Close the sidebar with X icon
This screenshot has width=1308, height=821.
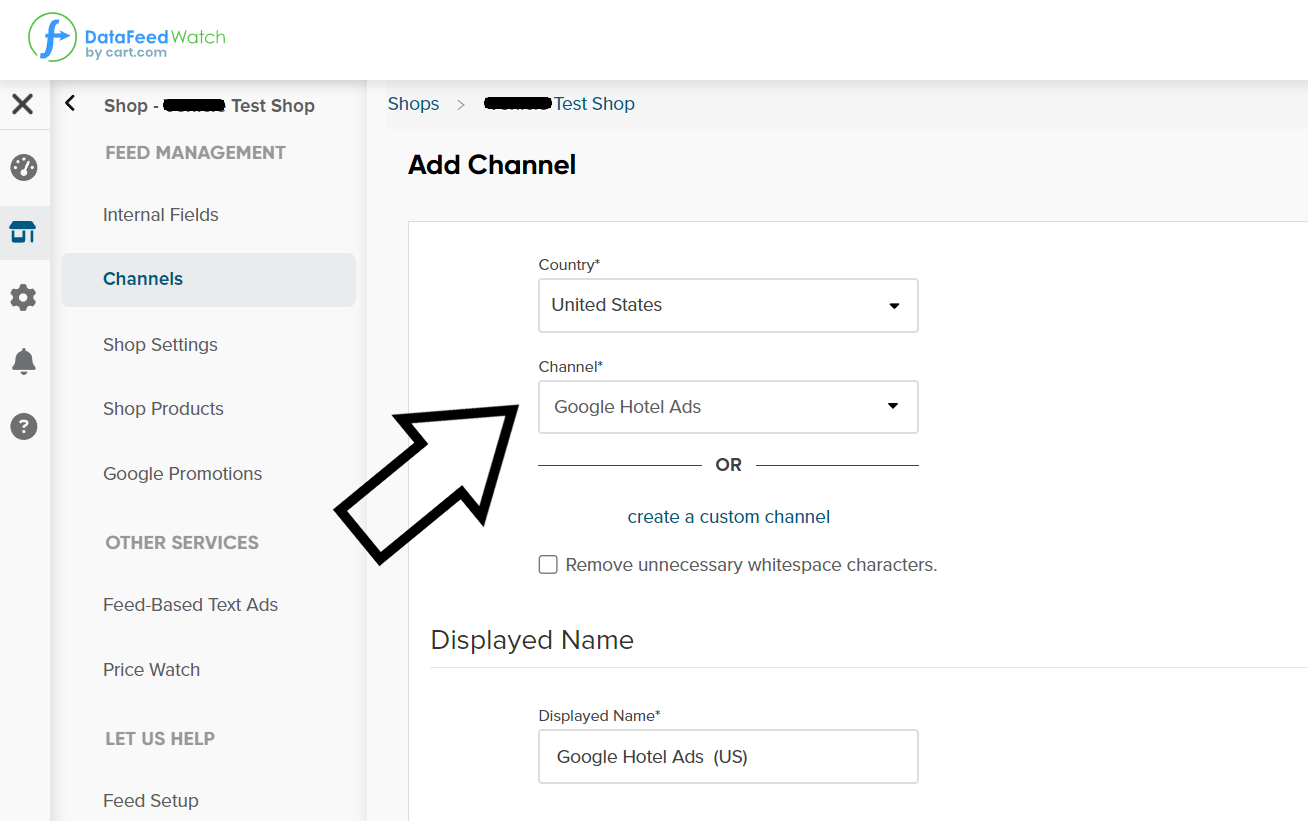point(23,104)
